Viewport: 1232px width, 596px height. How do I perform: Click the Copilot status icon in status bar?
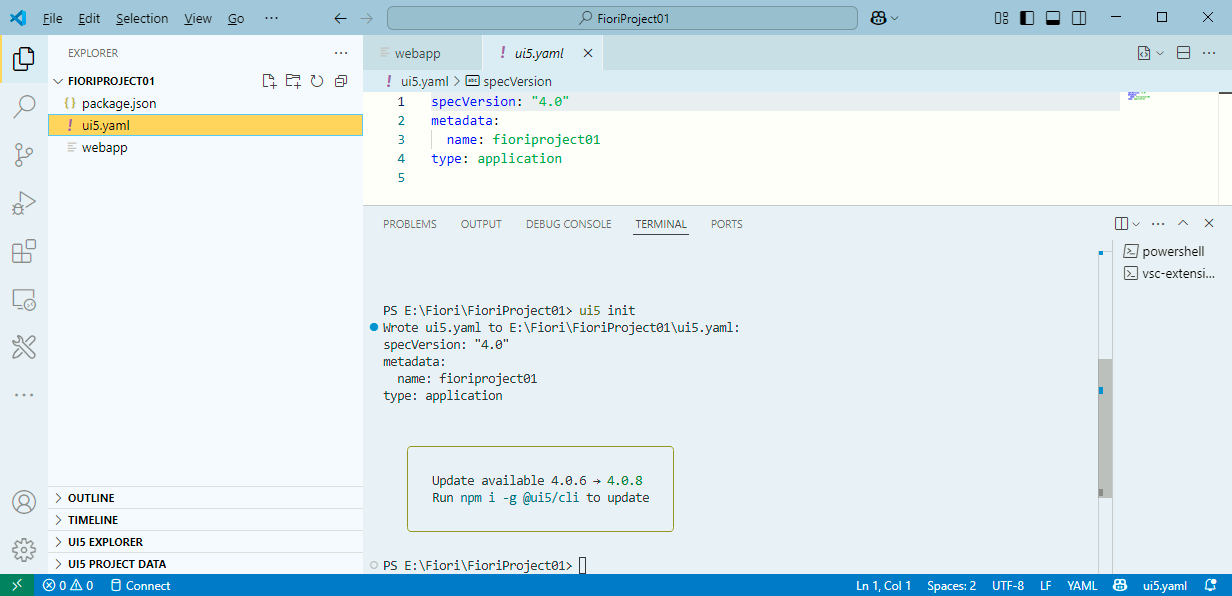[x=1121, y=585]
